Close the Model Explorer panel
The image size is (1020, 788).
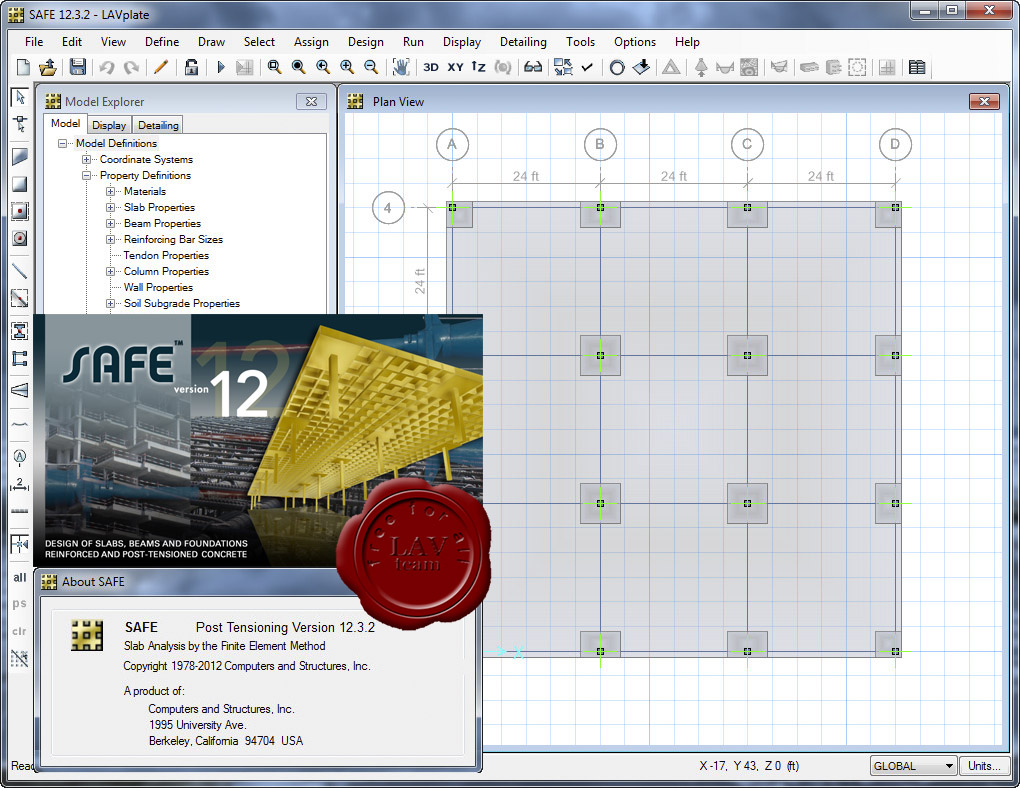pyautogui.click(x=311, y=102)
